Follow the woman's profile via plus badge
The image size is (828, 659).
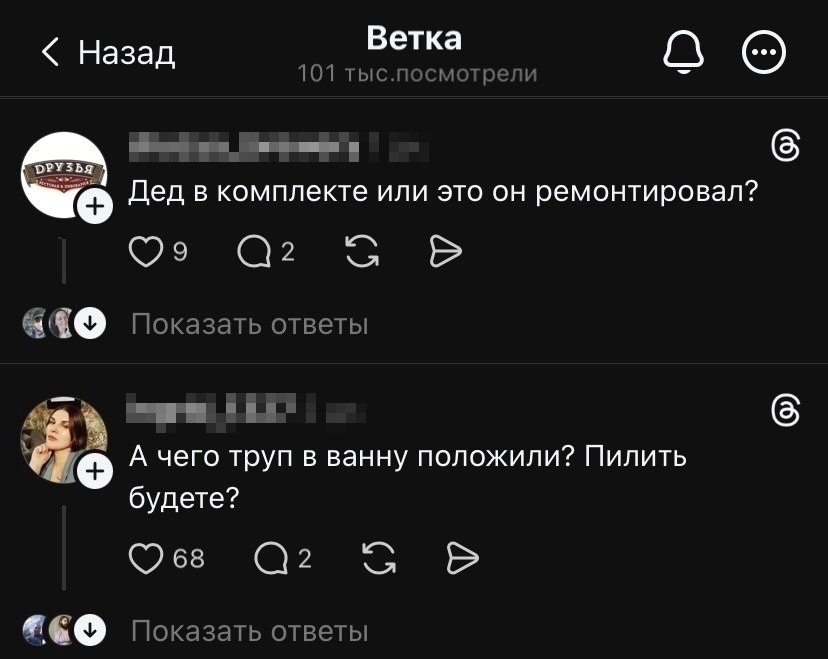(x=95, y=472)
